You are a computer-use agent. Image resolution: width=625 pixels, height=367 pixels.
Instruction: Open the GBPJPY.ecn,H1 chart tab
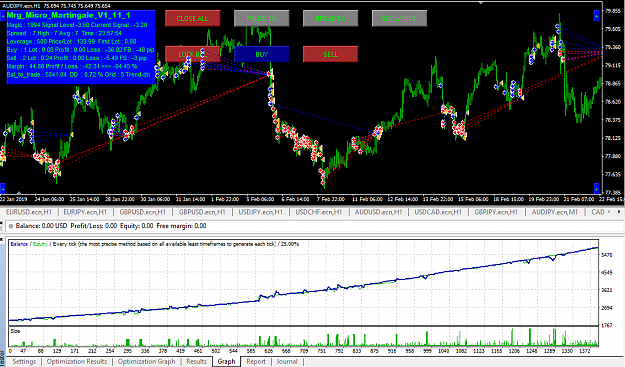point(496,212)
